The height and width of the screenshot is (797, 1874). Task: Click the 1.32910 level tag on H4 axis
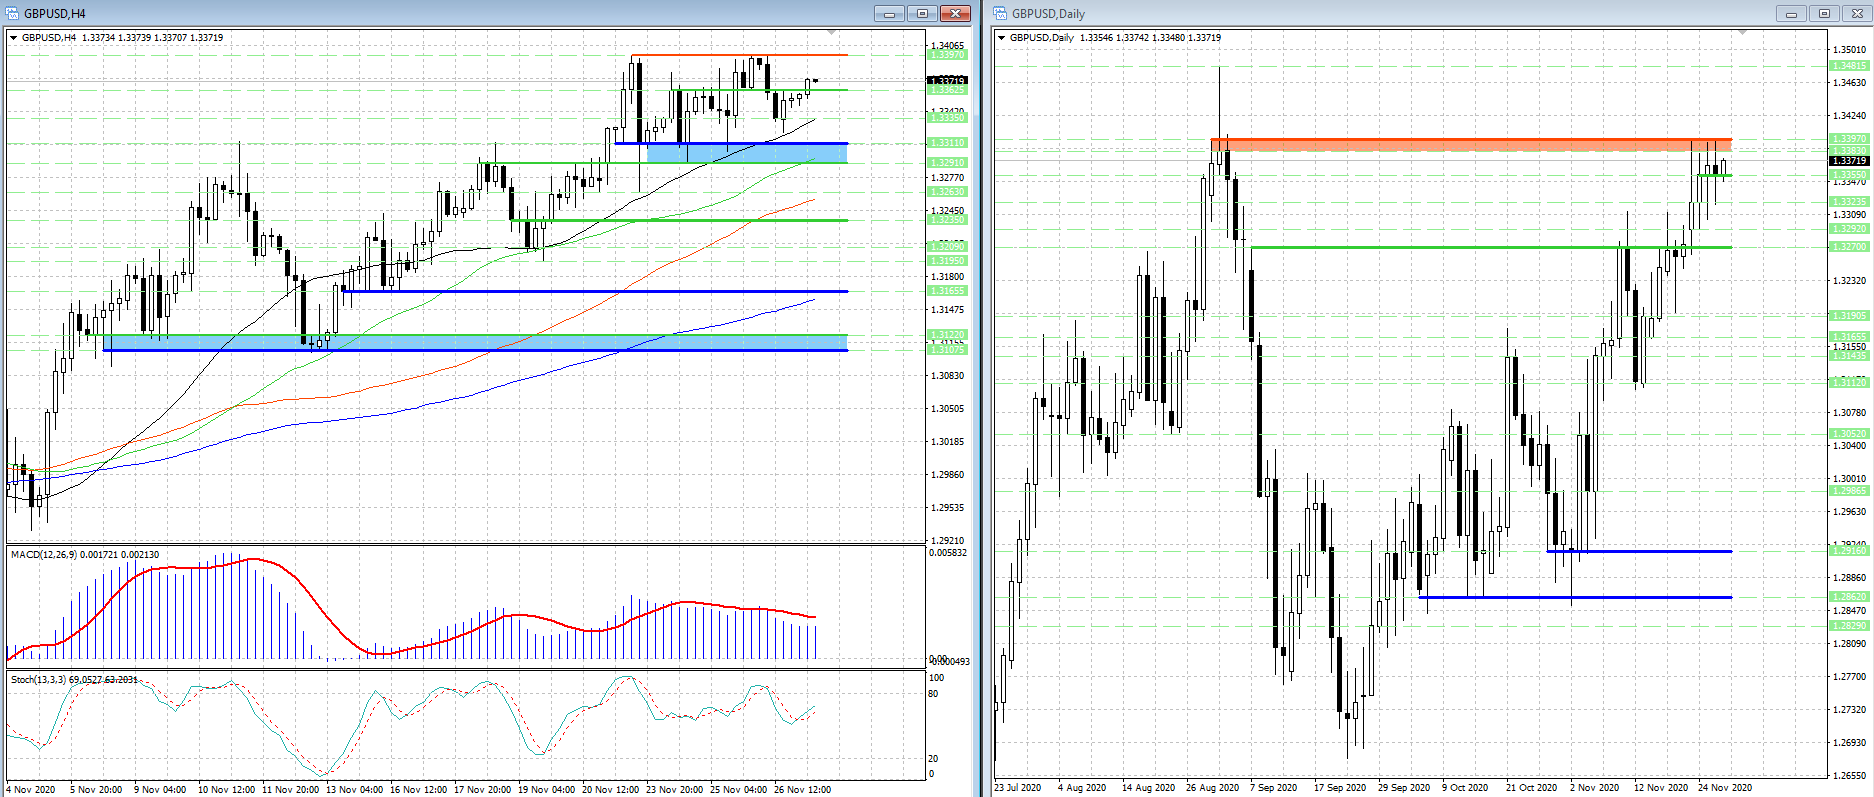[947, 163]
